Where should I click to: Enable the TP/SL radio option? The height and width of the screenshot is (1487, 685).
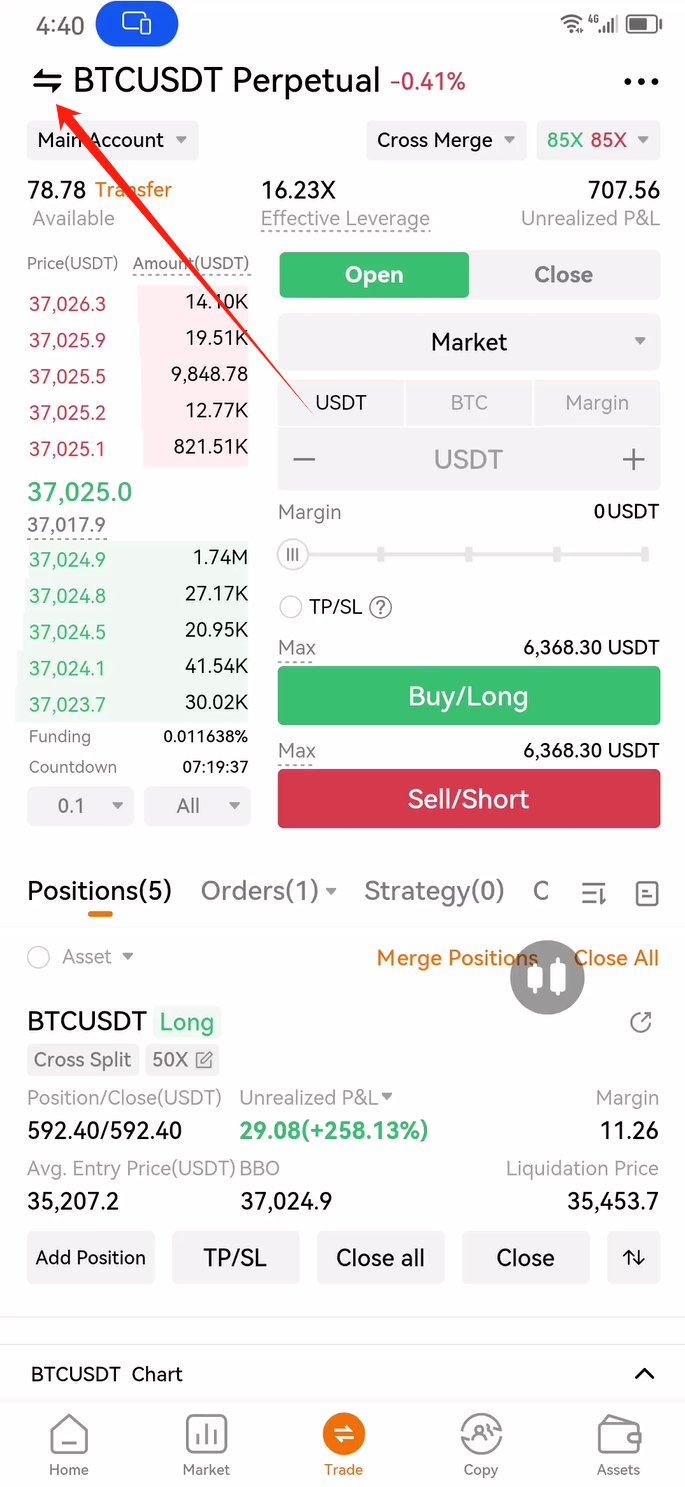[x=291, y=607]
